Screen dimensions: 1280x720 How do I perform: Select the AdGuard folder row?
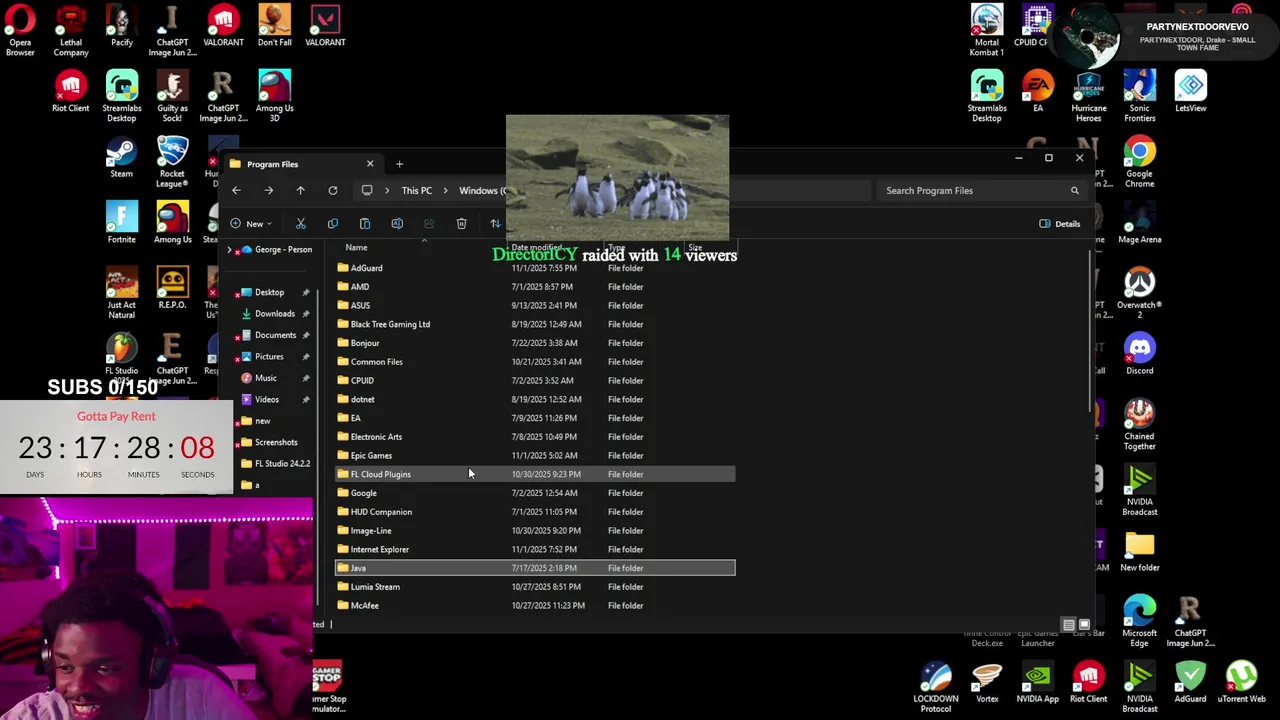[535, 268]
